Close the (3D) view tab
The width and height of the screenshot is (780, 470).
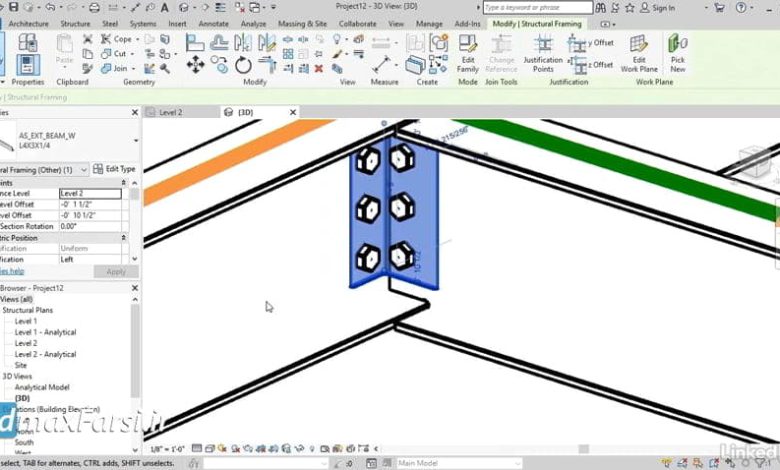point(293,112)
